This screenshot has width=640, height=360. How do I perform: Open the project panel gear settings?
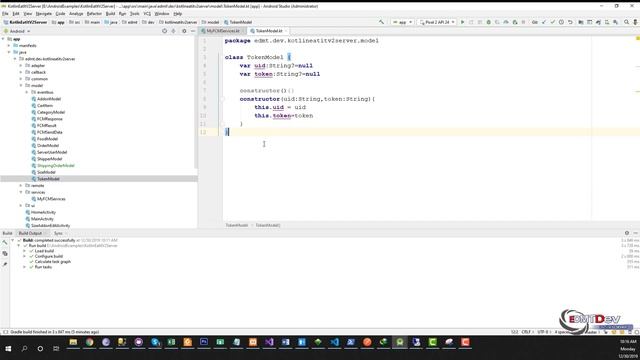coord(184,31)
